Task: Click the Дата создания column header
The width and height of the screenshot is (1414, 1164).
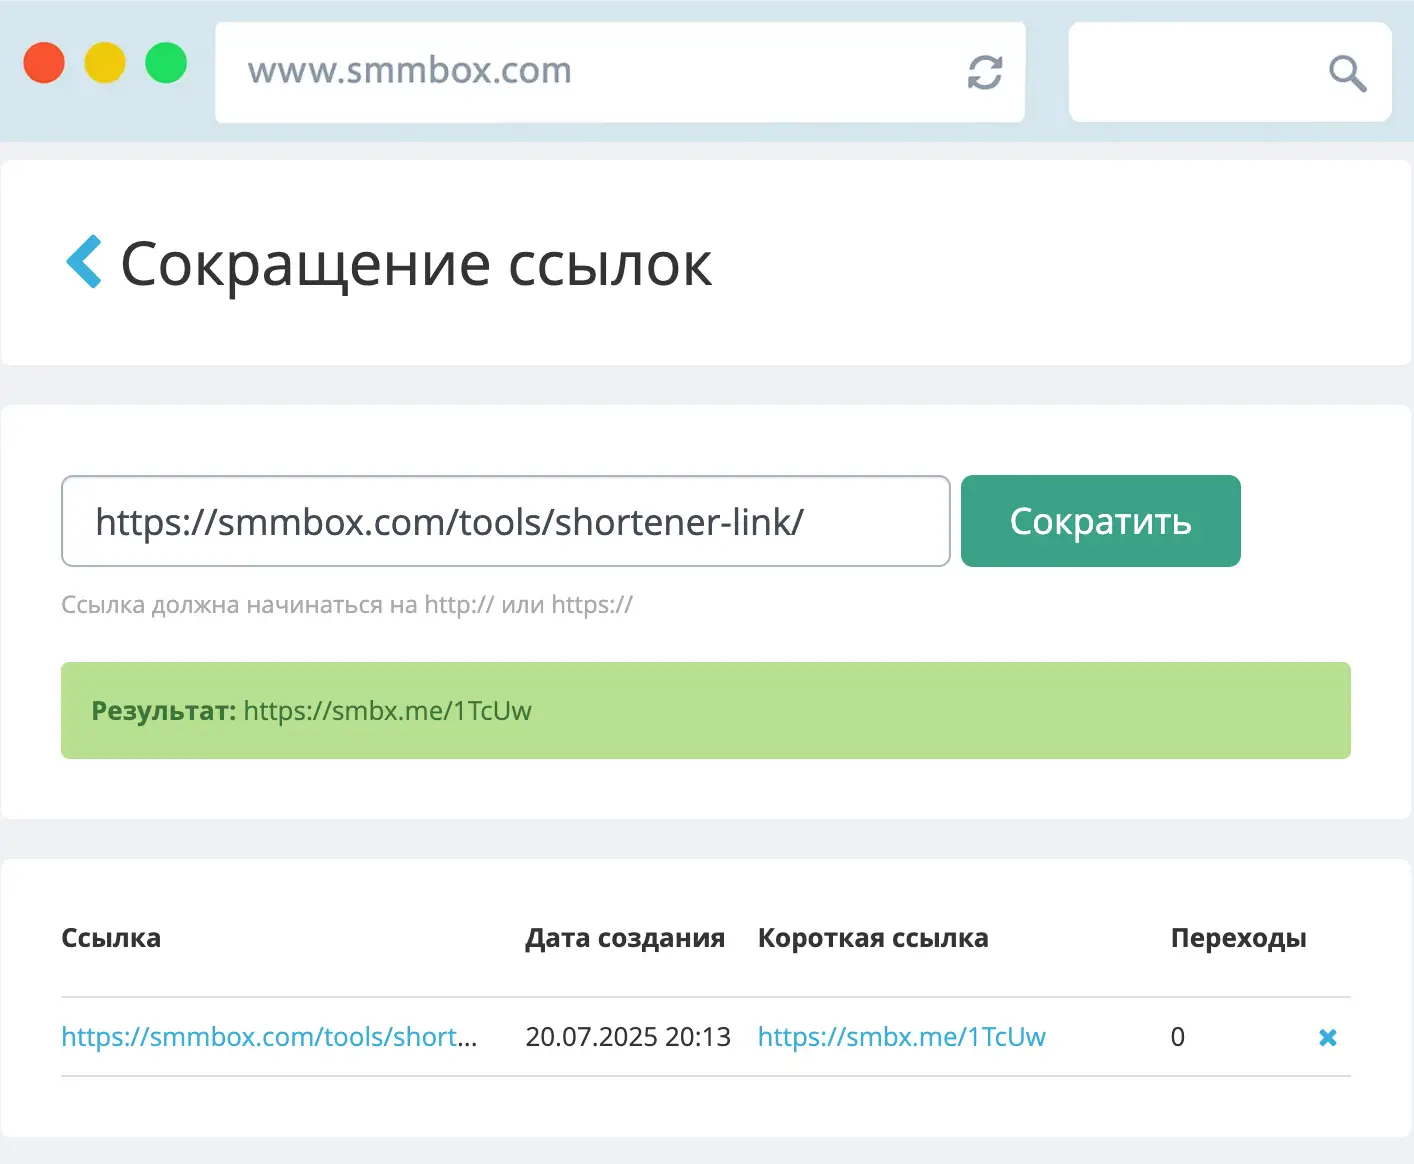Action: (625, 938)
